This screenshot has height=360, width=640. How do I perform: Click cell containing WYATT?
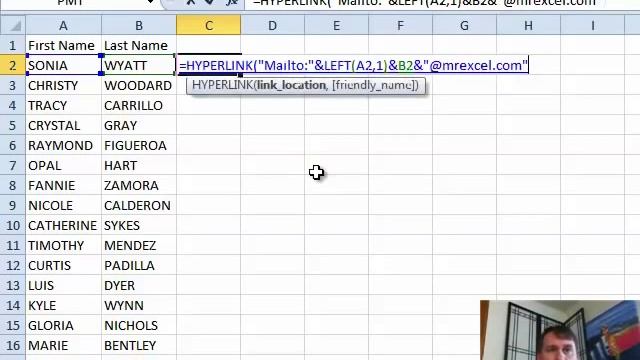point(139,65)
